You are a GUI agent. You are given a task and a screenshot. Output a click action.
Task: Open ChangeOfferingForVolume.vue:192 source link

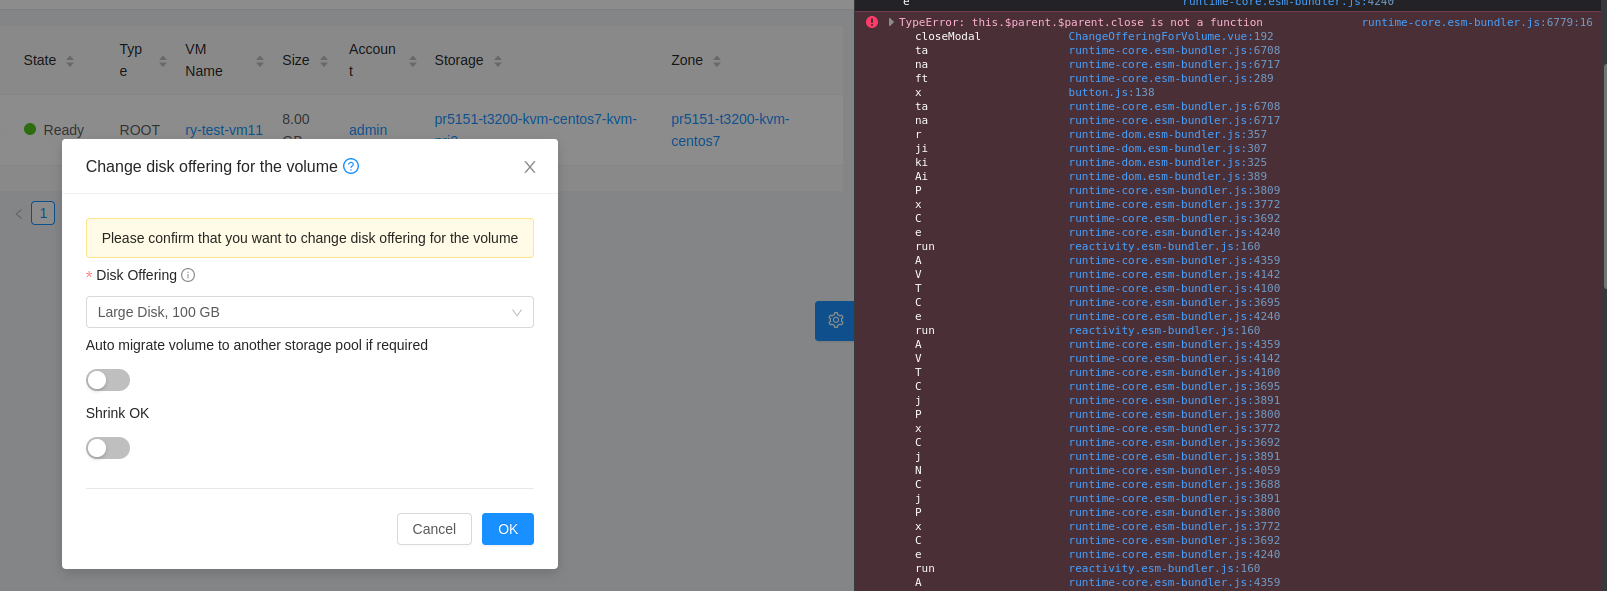click(x=1171, y=36)
